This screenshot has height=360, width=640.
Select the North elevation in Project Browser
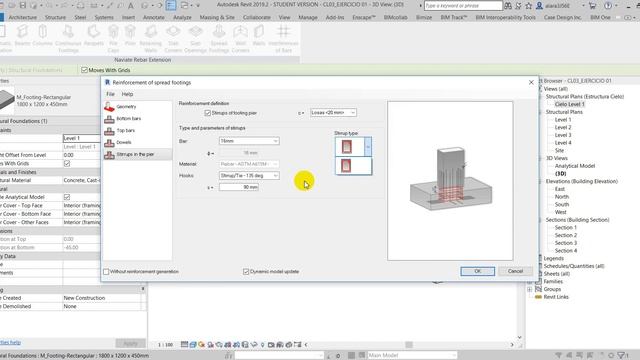[x=562, y=197]
